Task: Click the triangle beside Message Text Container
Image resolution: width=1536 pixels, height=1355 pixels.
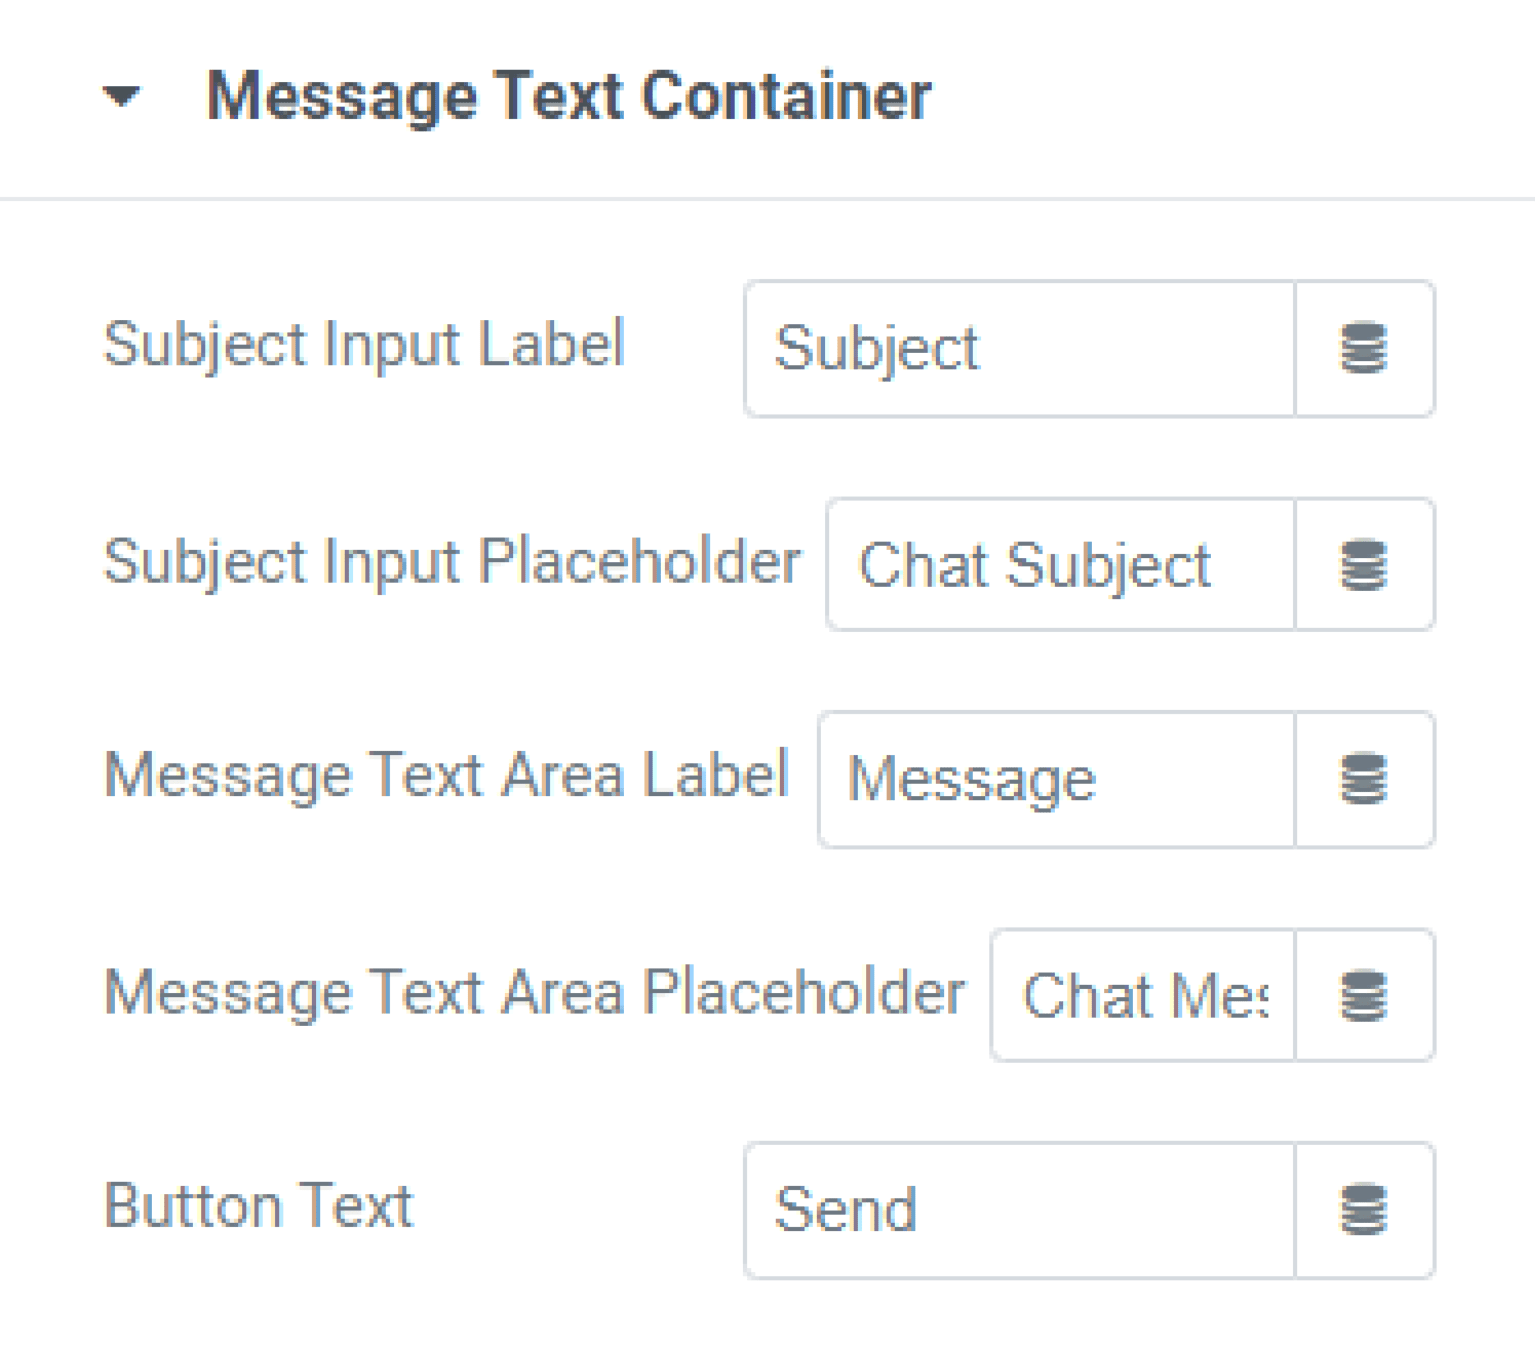Action: coord(120,97)
